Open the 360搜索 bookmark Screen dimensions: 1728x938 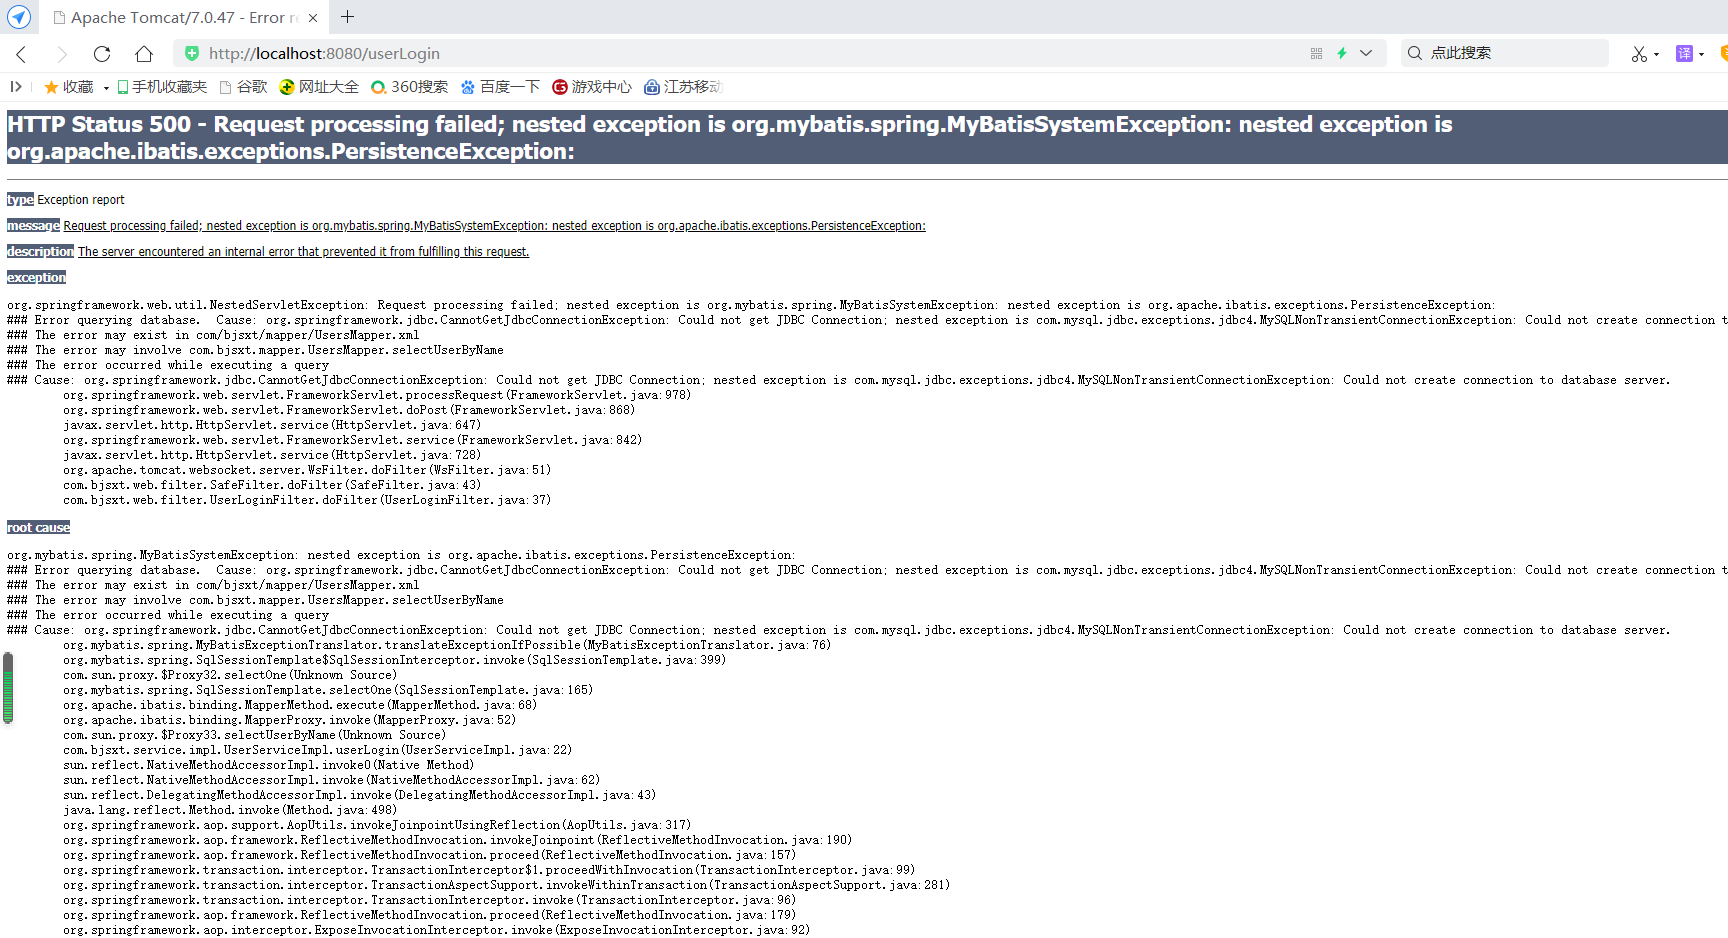point(410,87)
